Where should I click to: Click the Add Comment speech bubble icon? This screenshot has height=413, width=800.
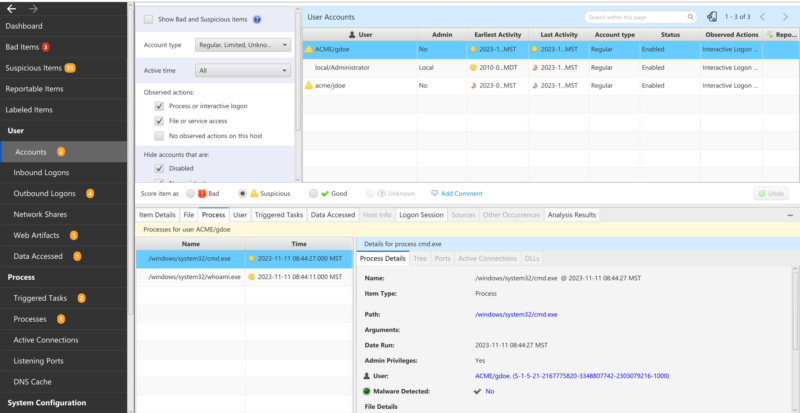pyautogui.click(x=434, y=193)
